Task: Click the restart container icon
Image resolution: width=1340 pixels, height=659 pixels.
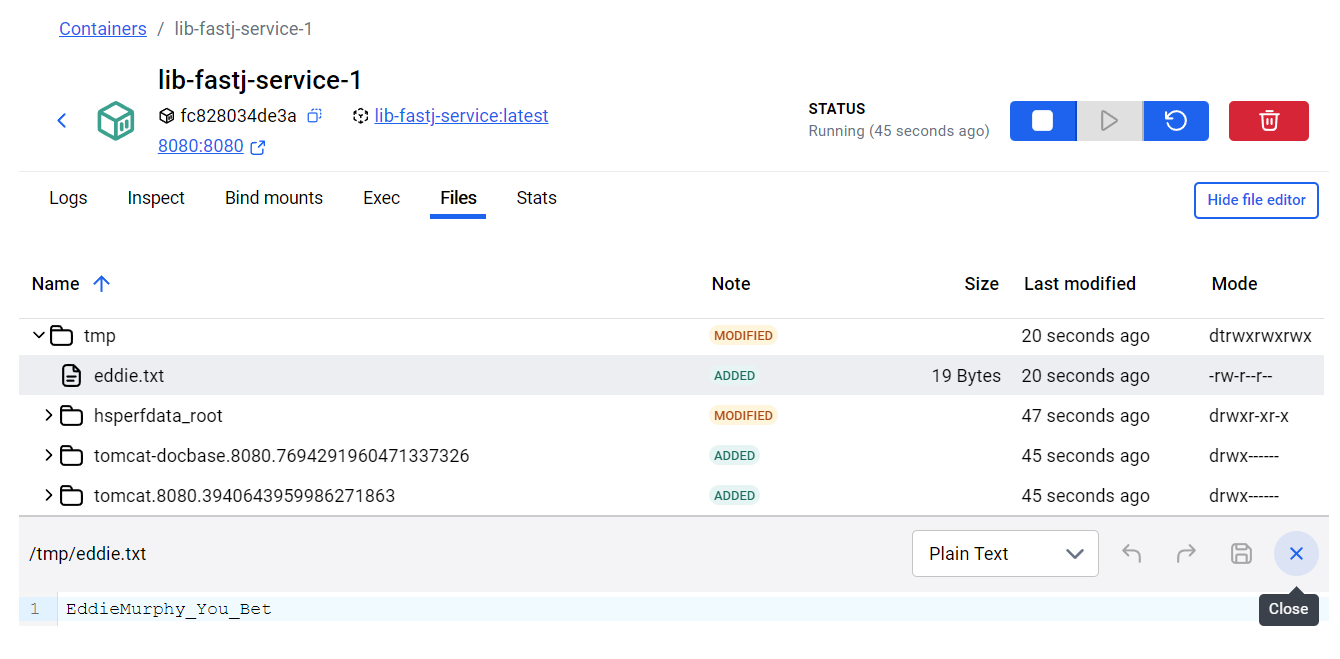Action: [x=1176, y=121]
